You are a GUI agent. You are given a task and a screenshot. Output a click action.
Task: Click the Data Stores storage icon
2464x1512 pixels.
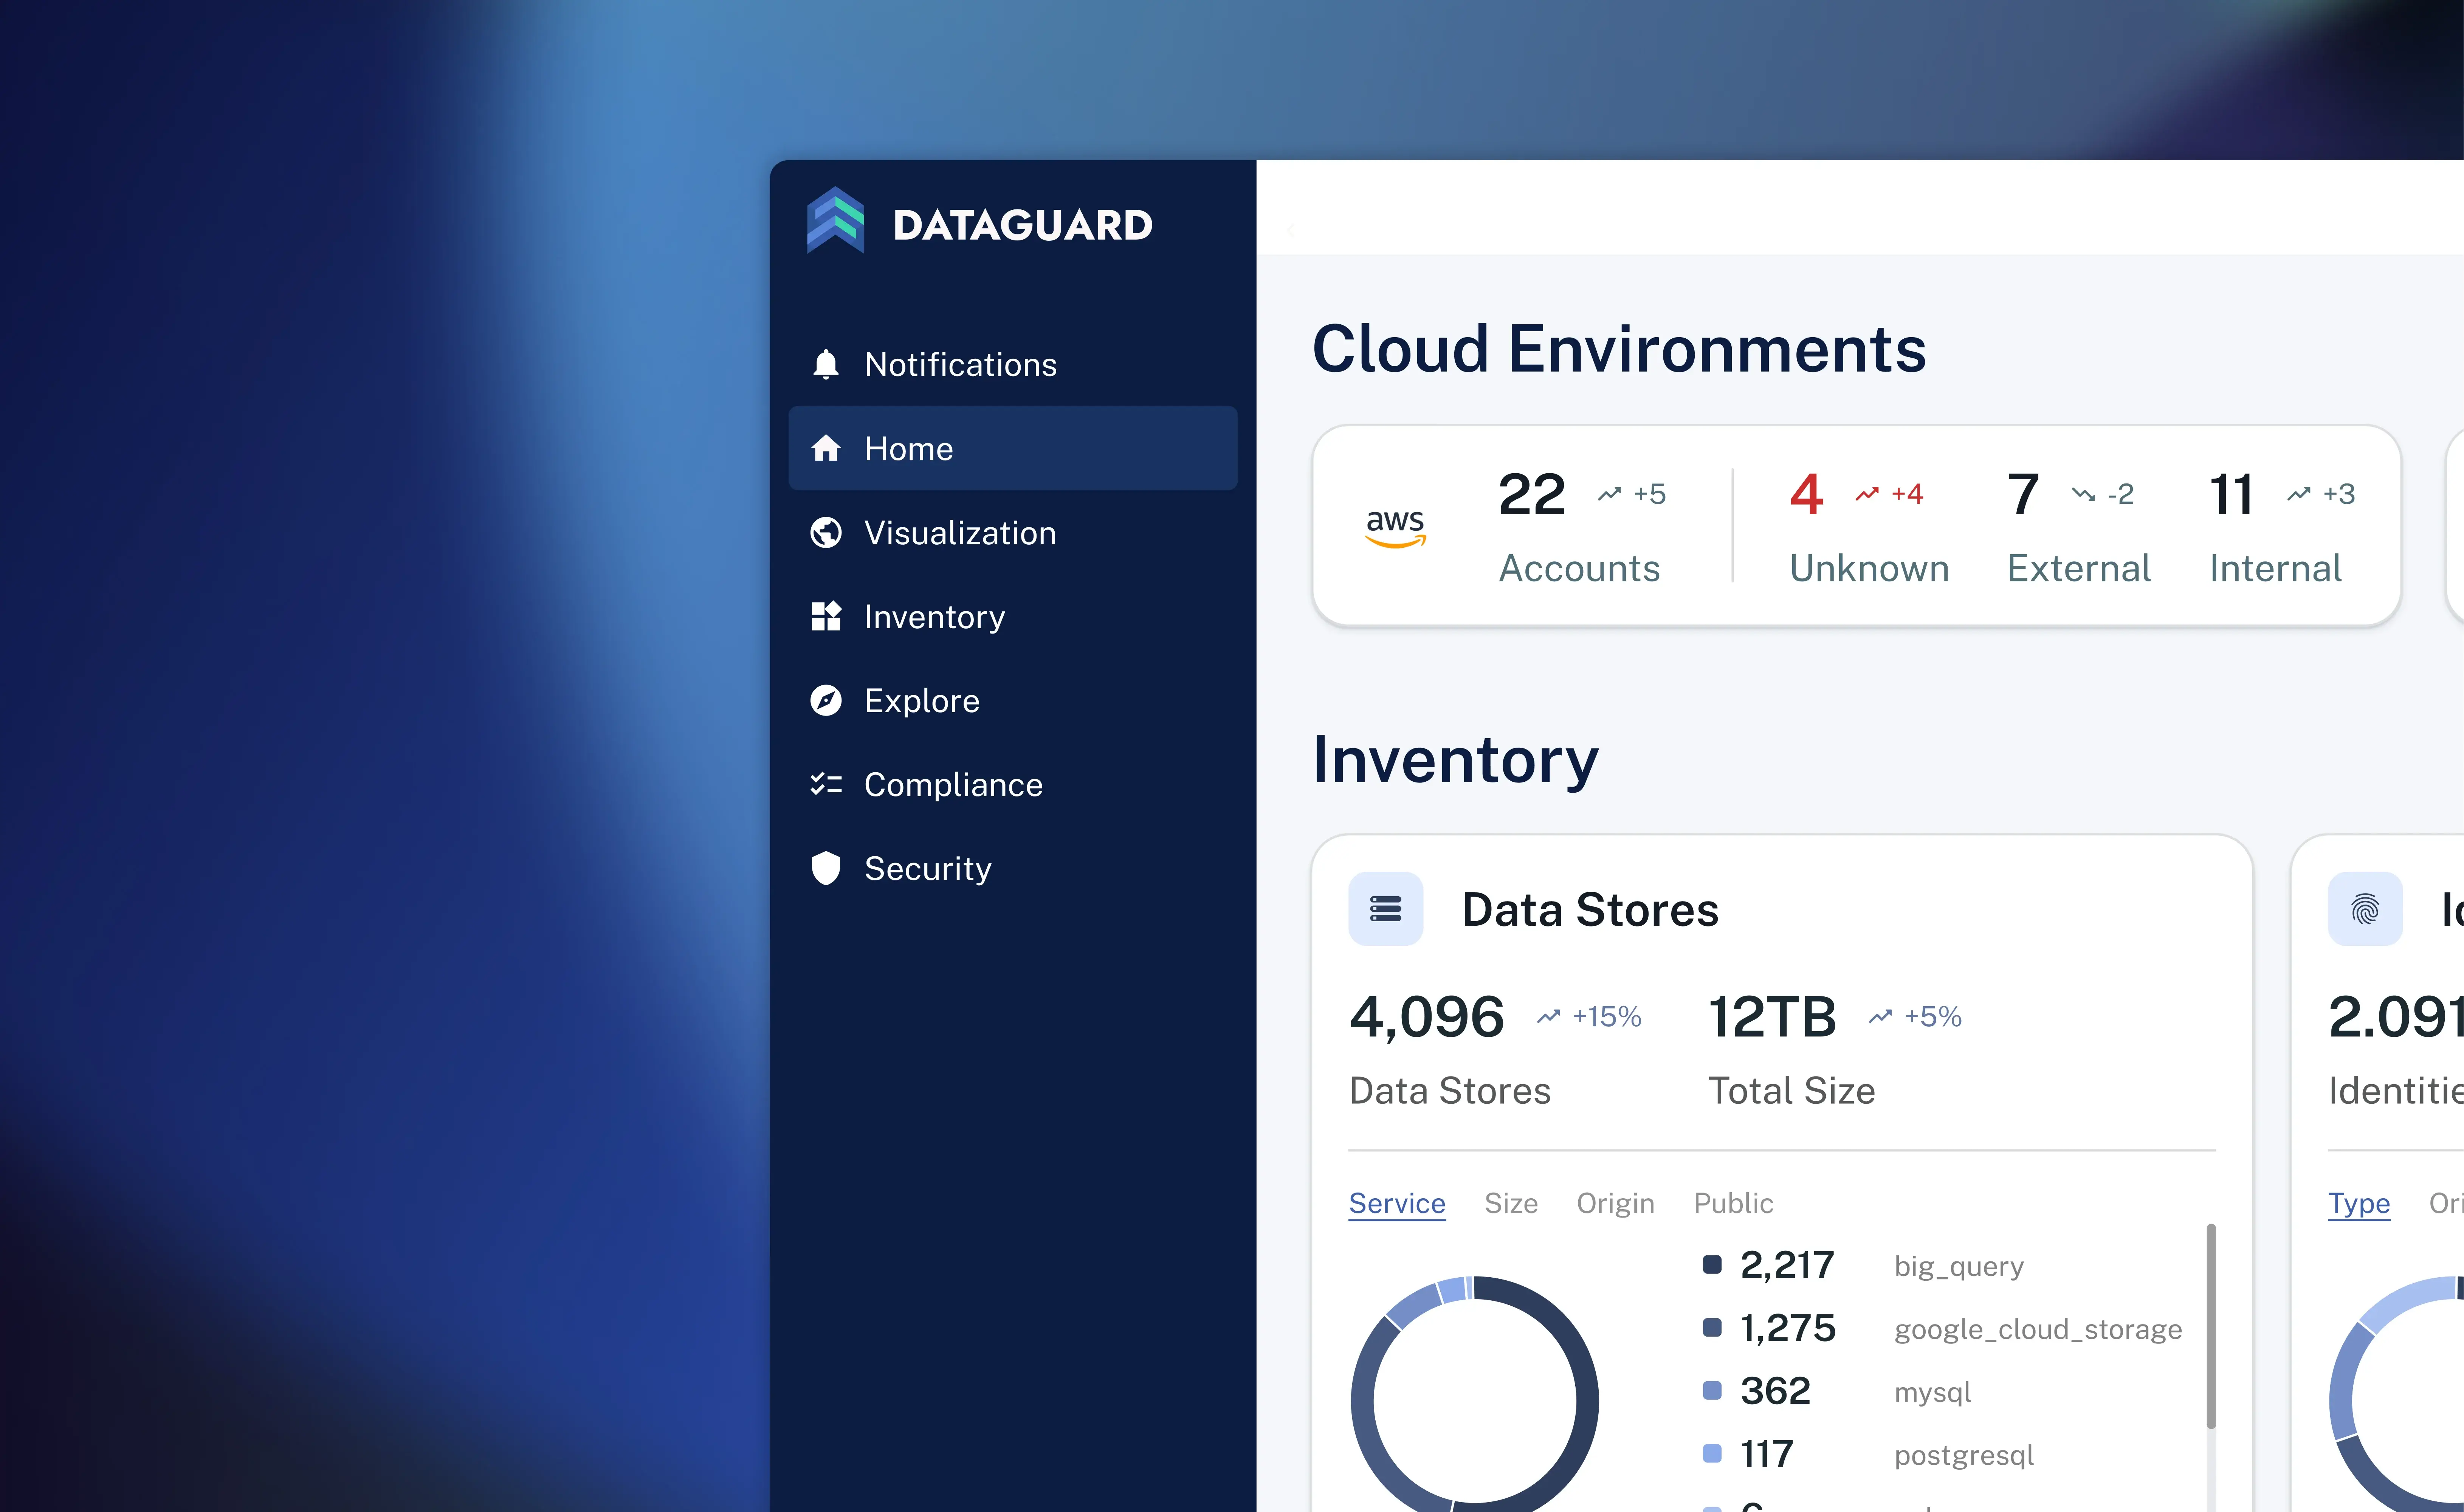click(1386, 909)
